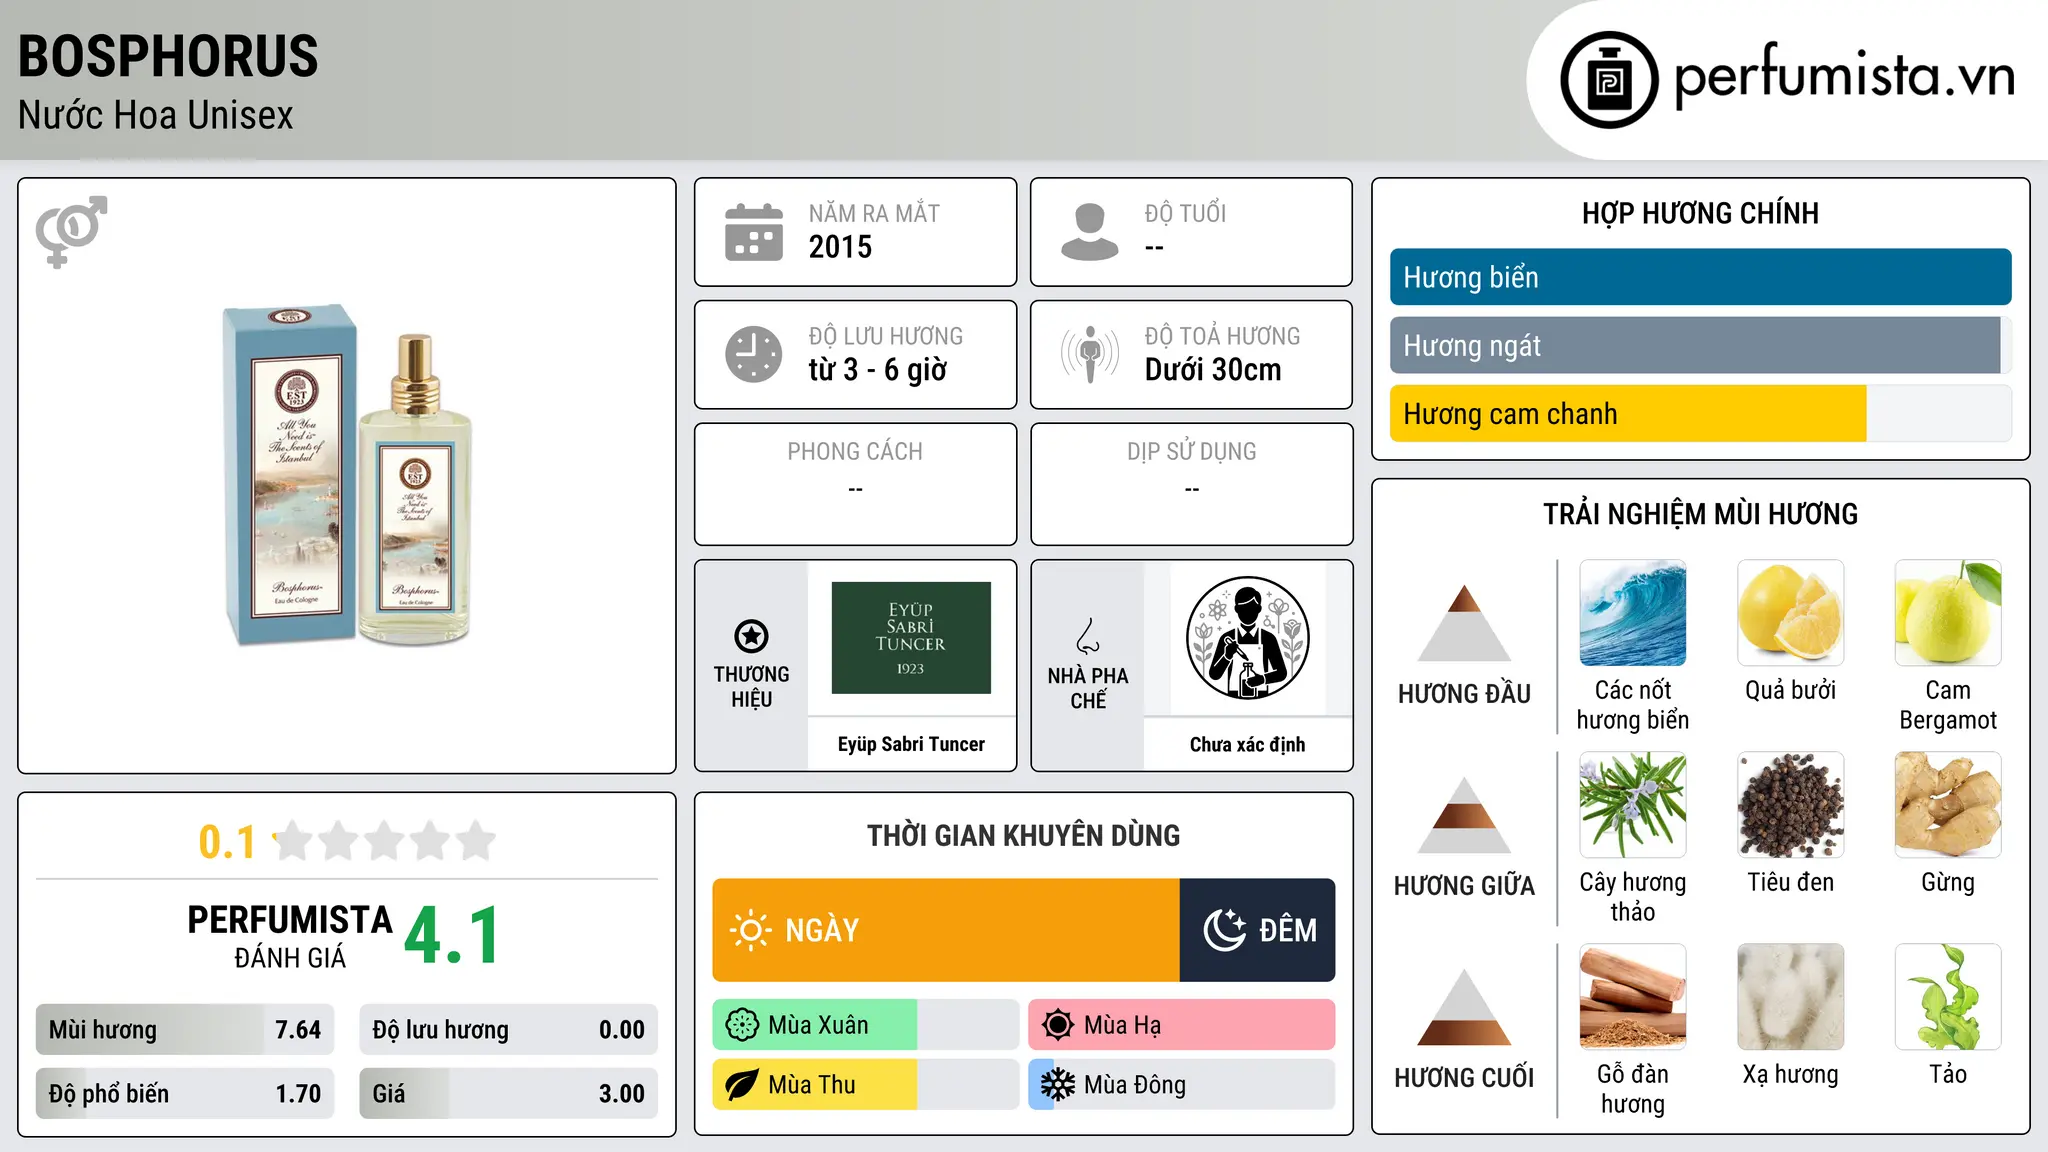Viewport: 2048px width, 1152px height.
Task: Click the unisex gender symbol icon
Action: 71,231
